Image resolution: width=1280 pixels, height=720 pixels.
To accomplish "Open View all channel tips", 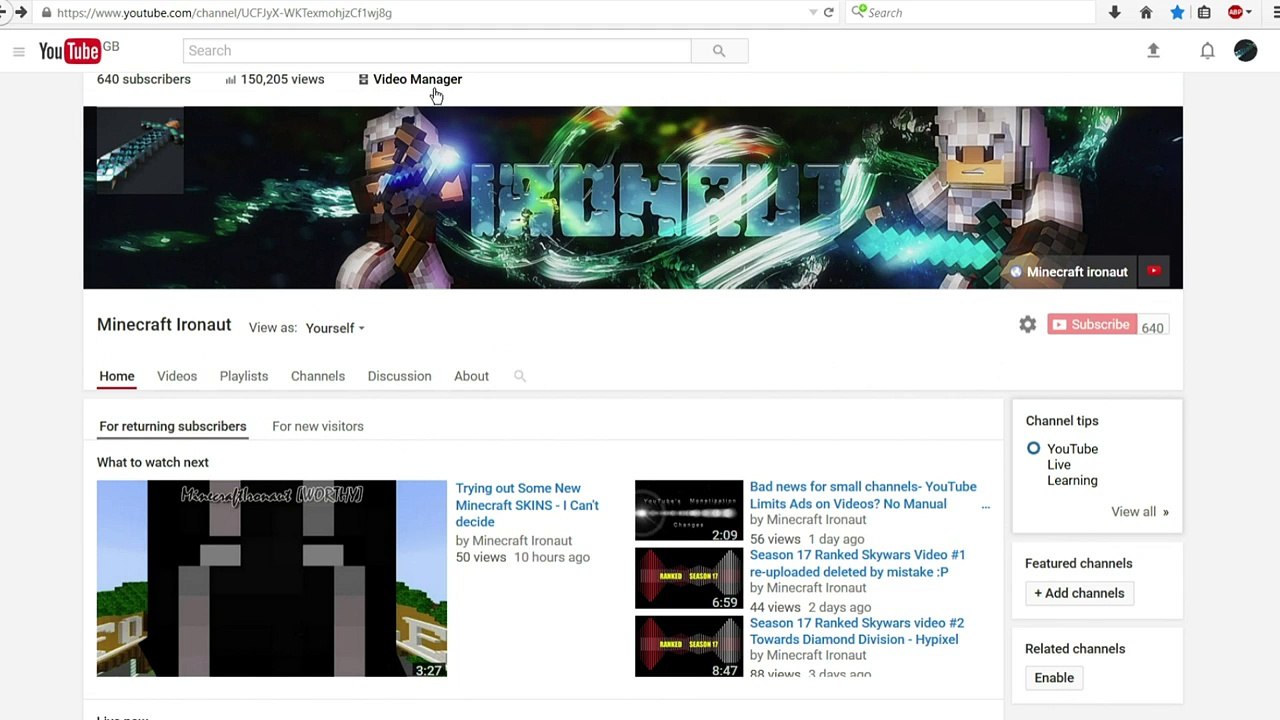I will tap(1139, 512).
